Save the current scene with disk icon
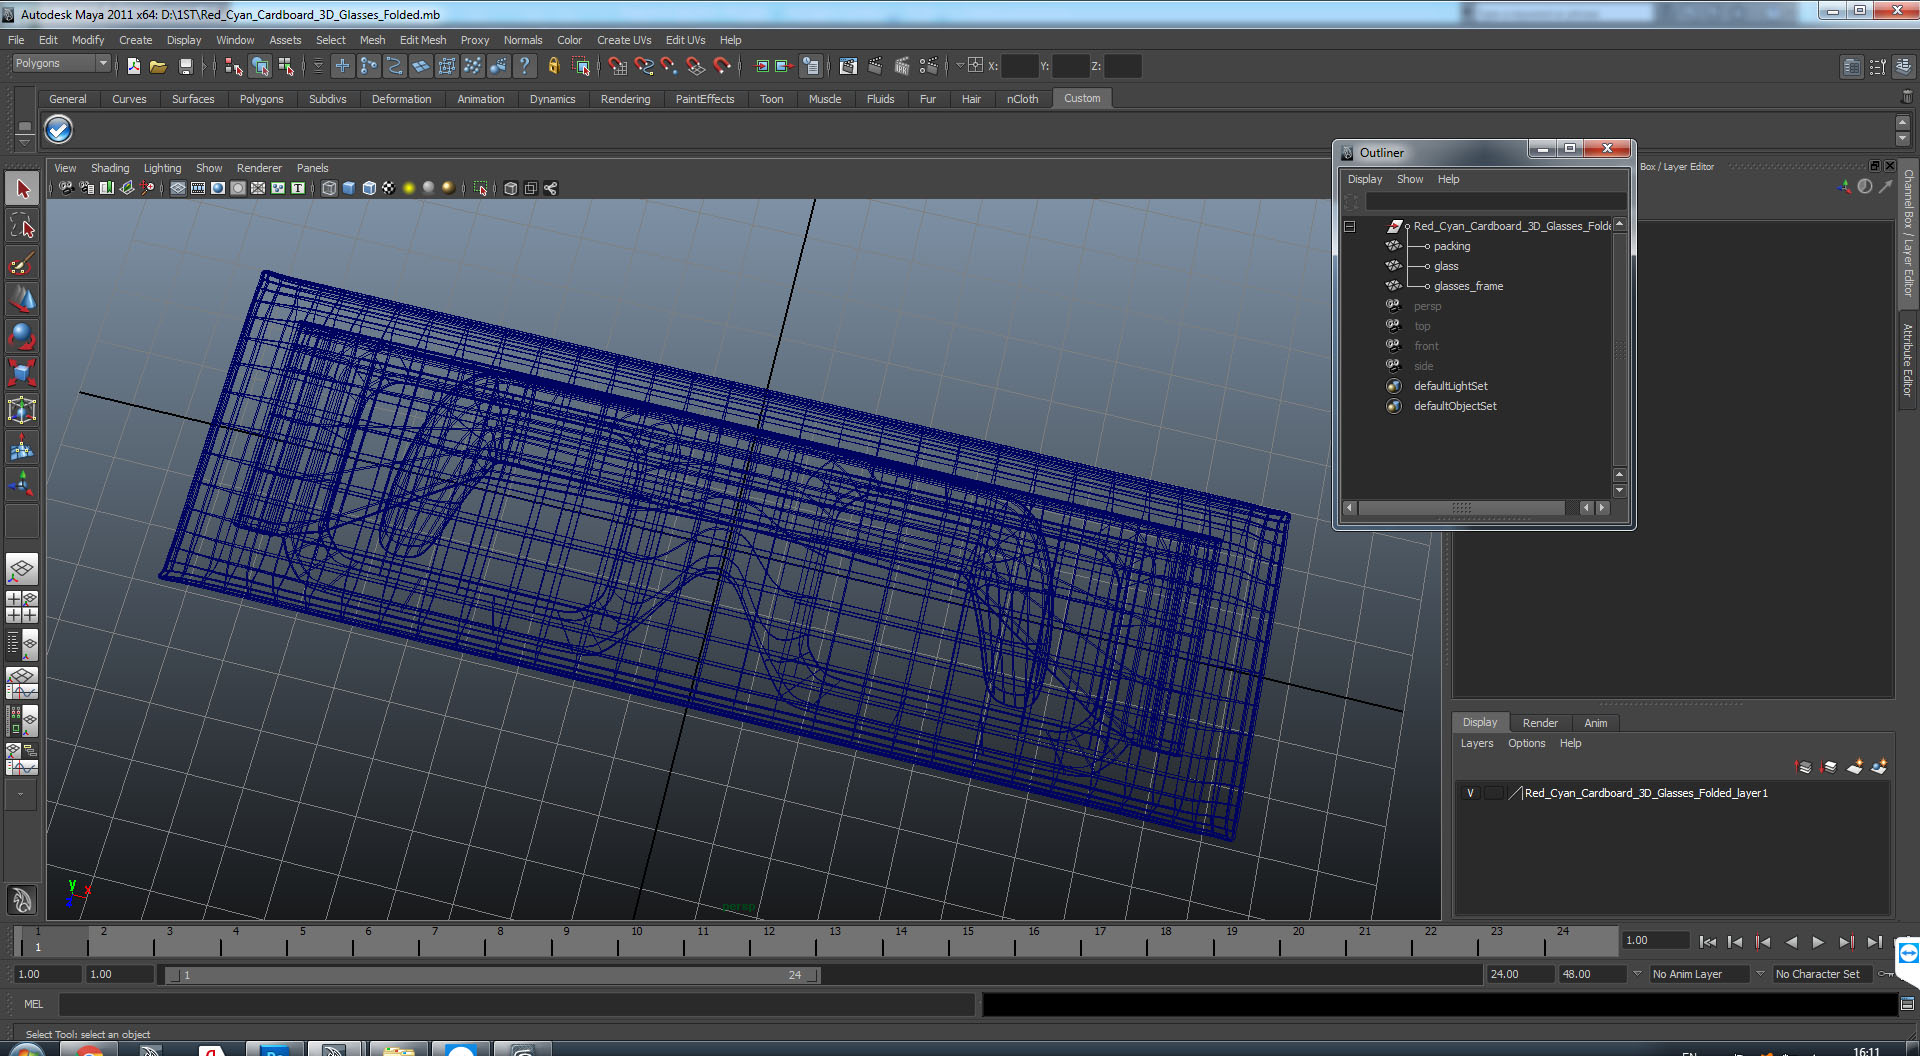The height and width of the screenshot is (1056, 1920). click(x=185, y=66)
